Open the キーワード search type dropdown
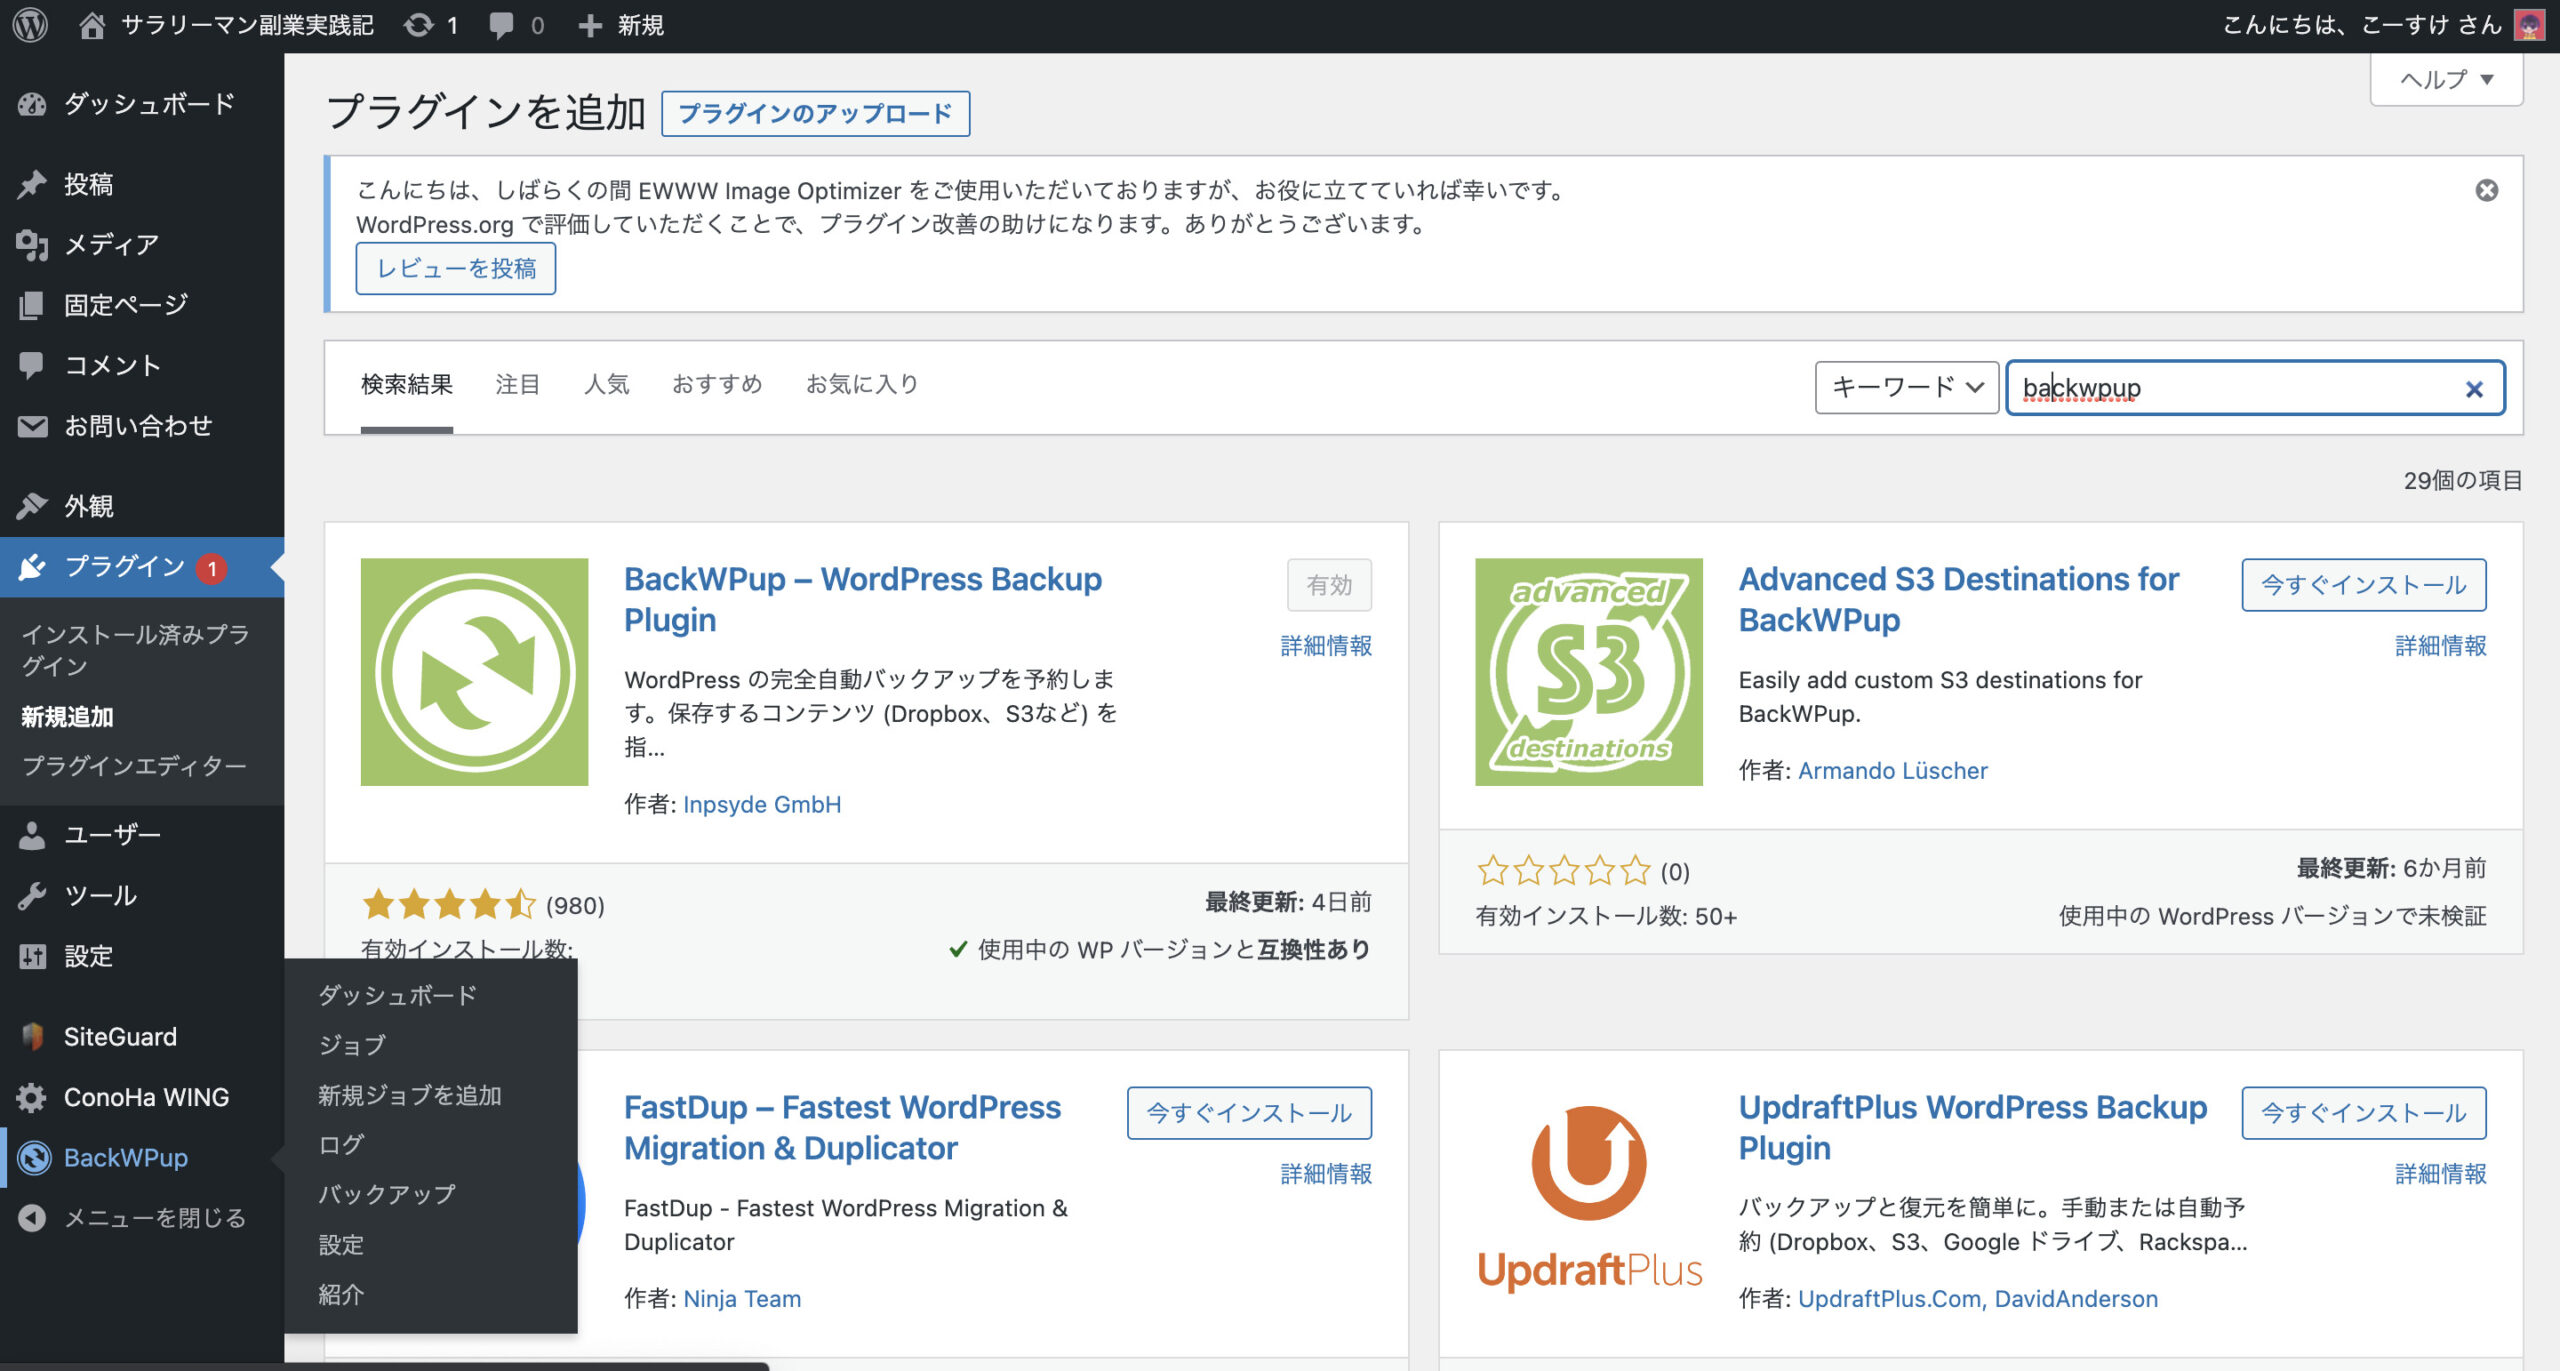This screenshot has height=1371, width=2560. pyautogui.click(x=1906, y=387)
